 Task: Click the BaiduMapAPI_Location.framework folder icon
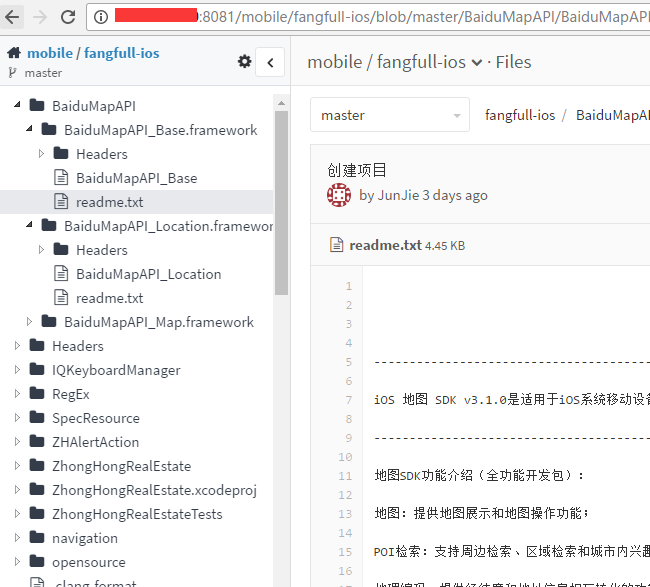click(x=49, y=226)
